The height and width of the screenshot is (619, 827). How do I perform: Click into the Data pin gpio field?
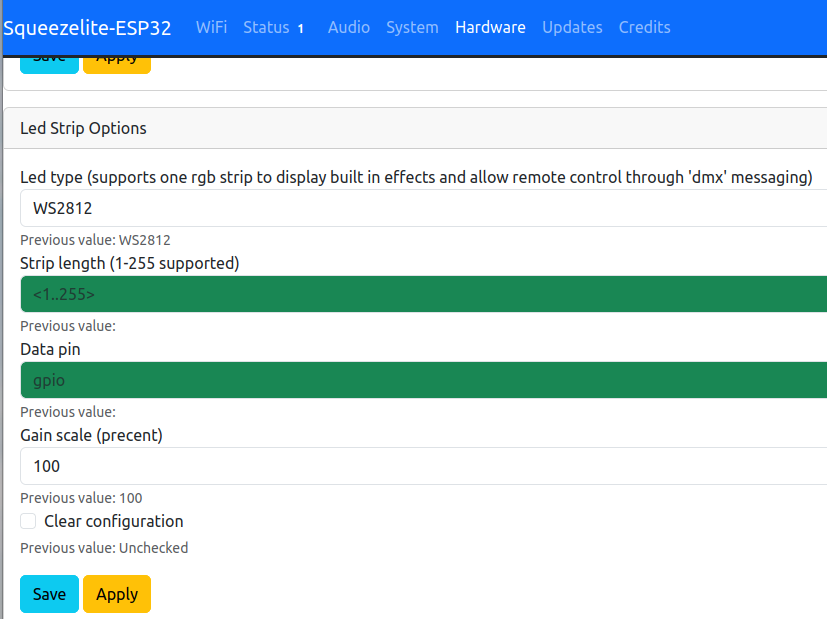pos(420,380)
